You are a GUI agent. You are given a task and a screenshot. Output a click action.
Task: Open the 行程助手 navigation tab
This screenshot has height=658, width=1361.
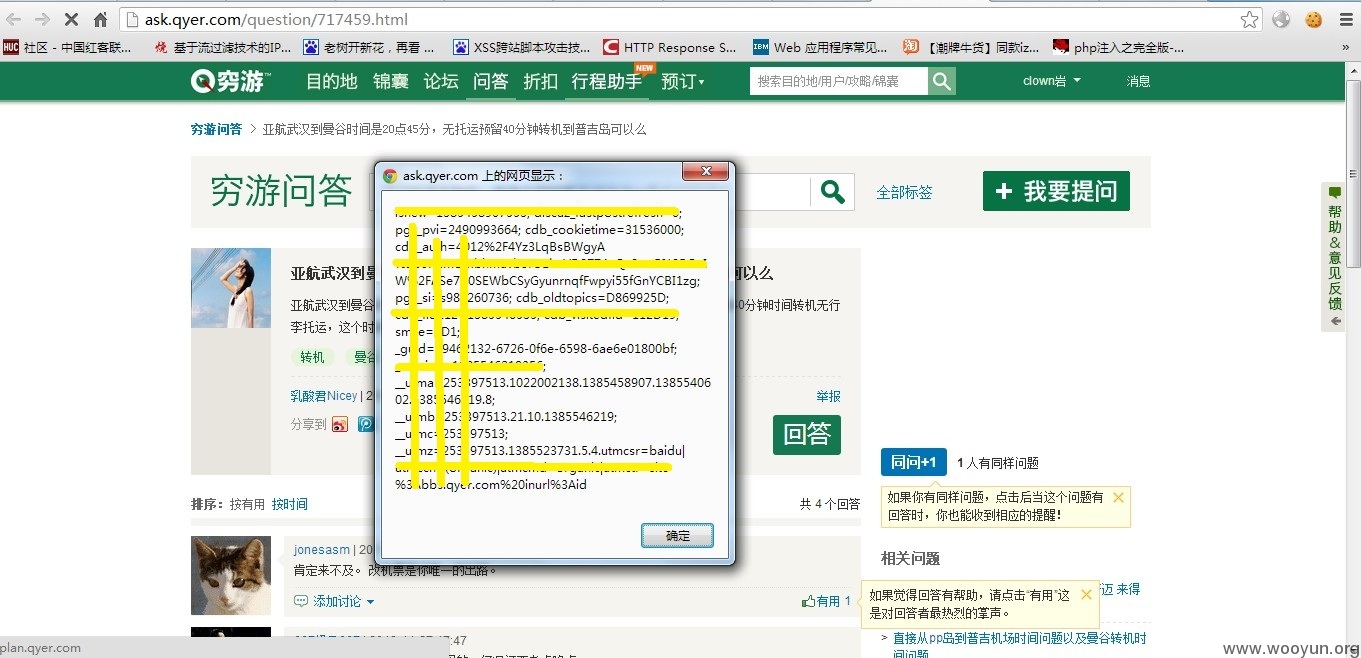[607, 81]
